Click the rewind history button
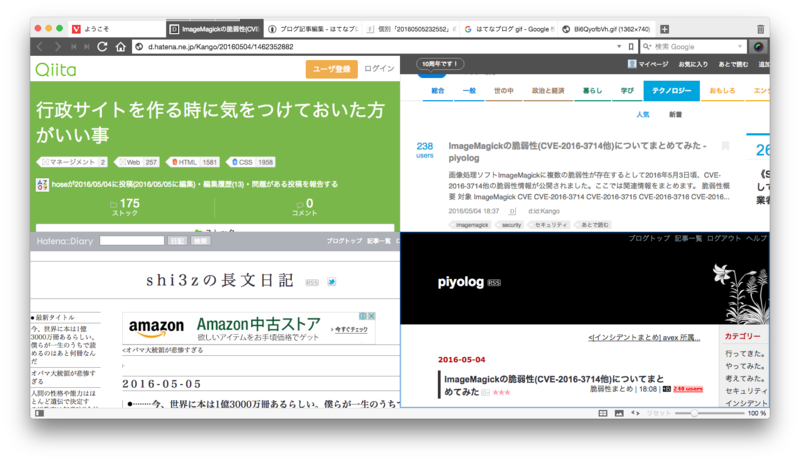Screen dimensions: 800x462 click(73, 47)
